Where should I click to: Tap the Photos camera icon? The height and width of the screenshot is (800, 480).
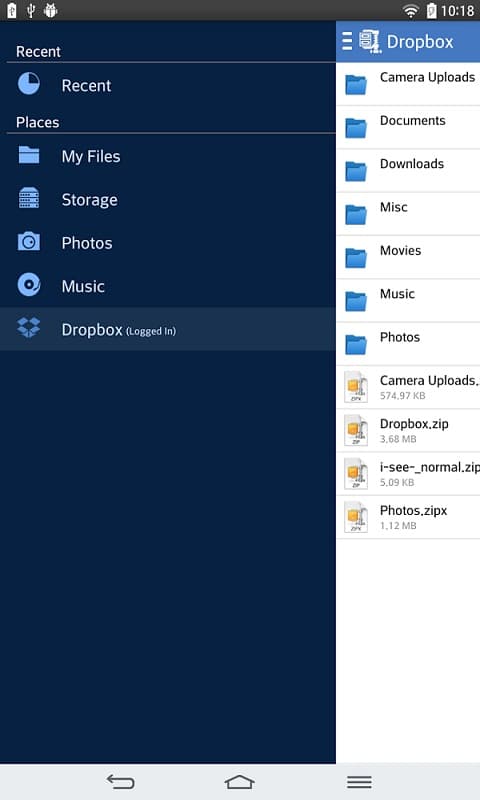(29, 241)
